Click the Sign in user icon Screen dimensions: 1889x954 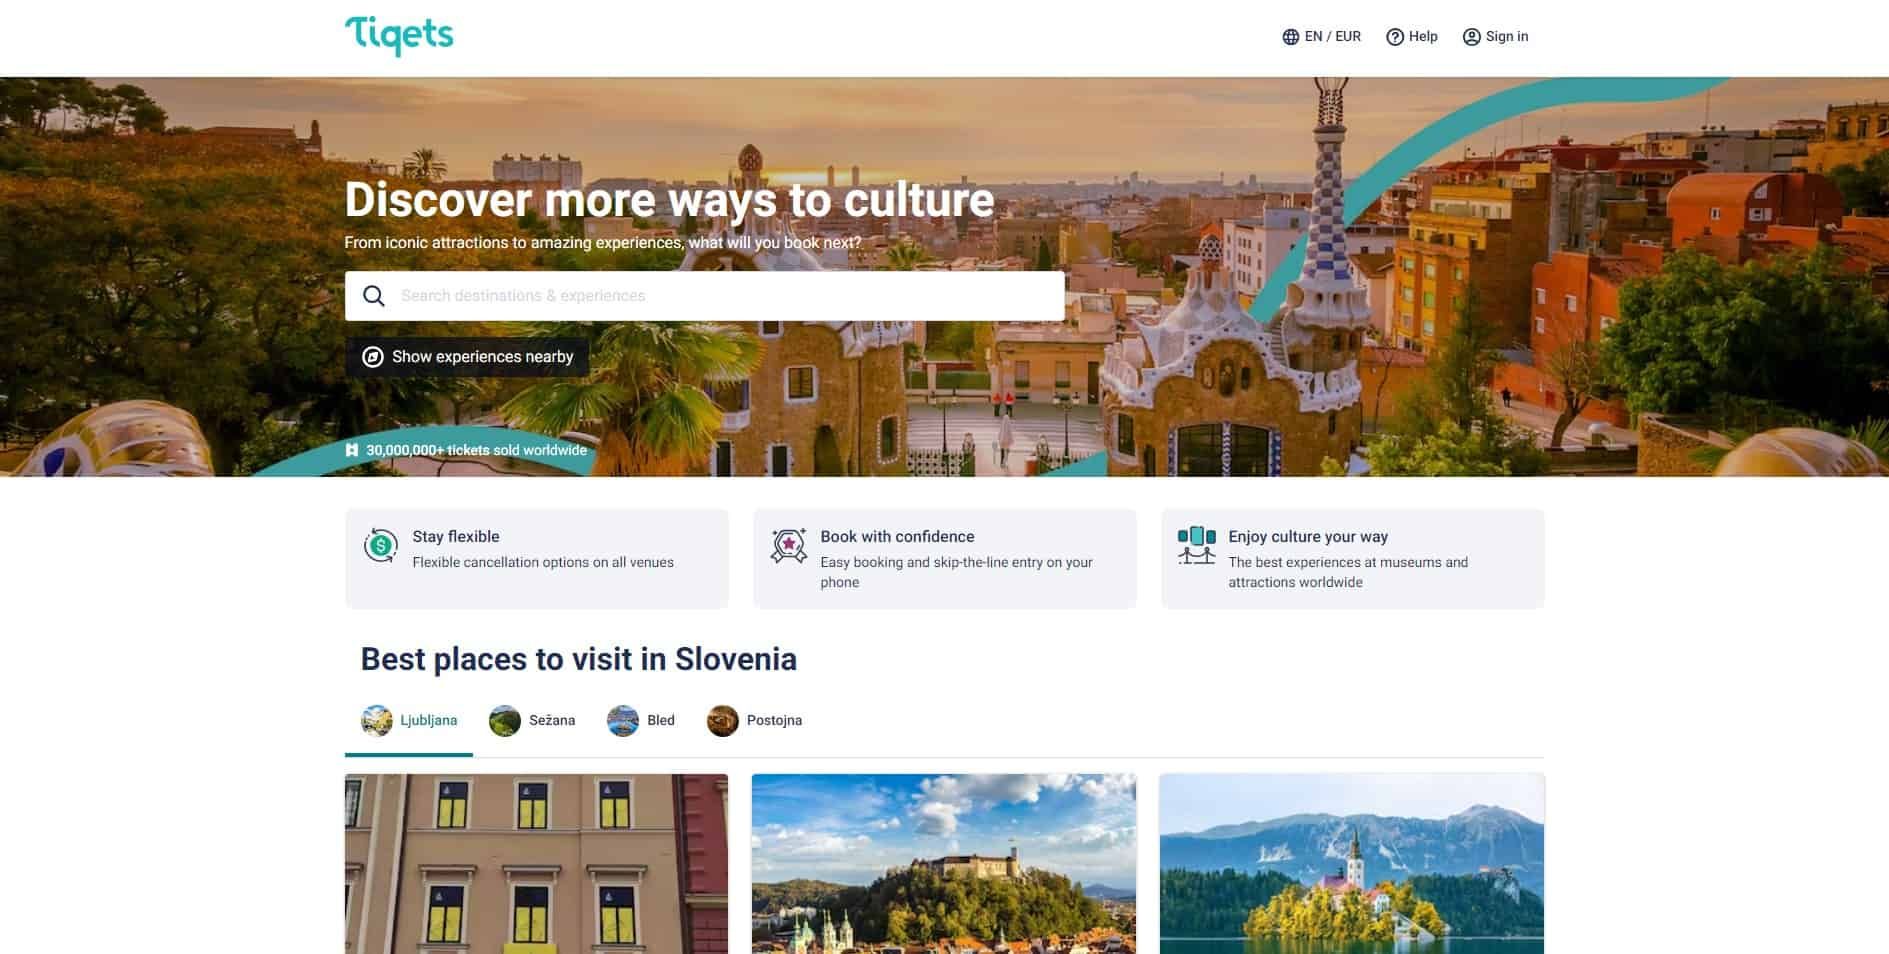(1471, 37)
